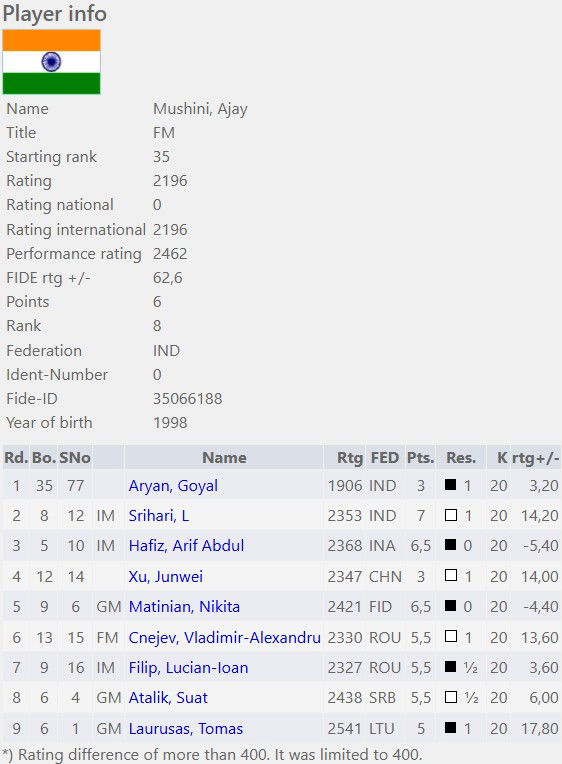
Task: Open Matinian, Nikita player link
Action: pyautogui.click(x=184, y=607)
